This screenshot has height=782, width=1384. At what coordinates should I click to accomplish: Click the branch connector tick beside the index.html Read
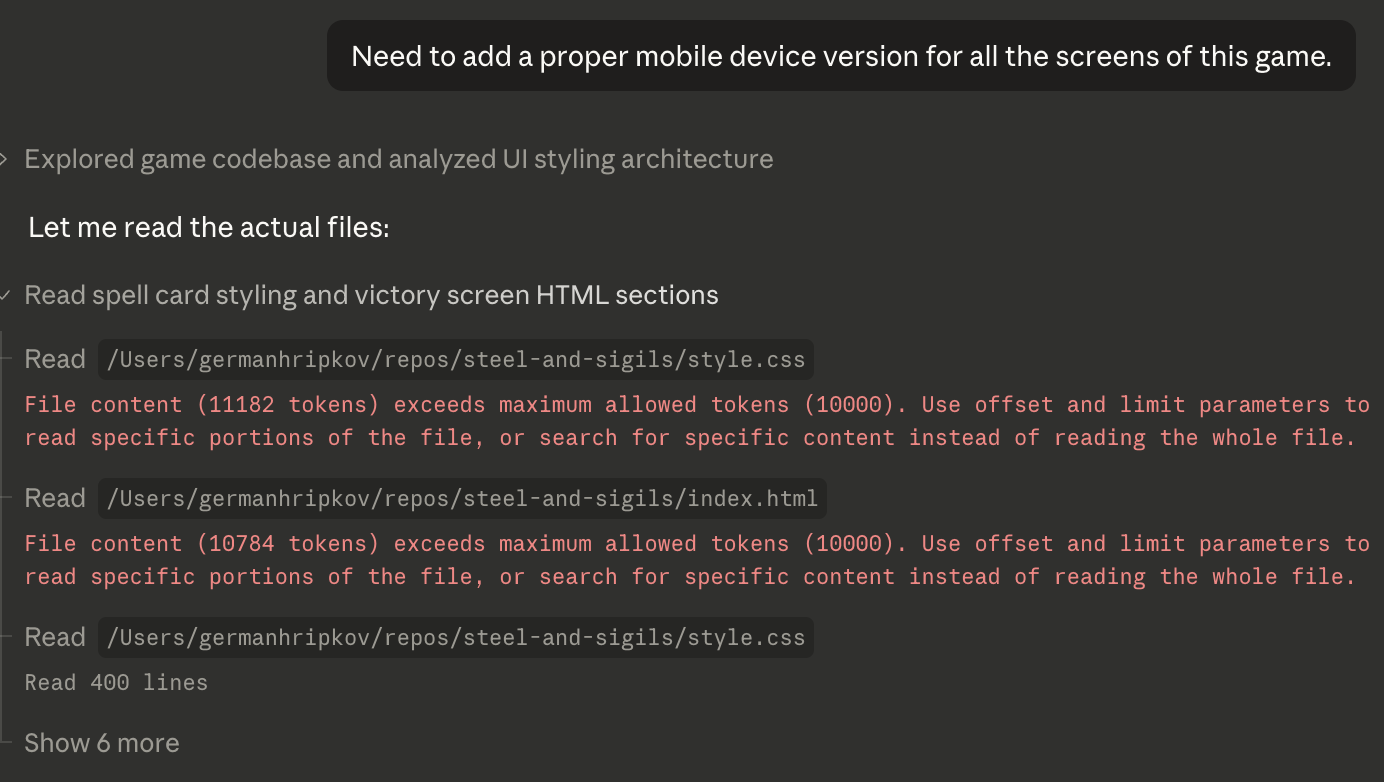[8, 498]
